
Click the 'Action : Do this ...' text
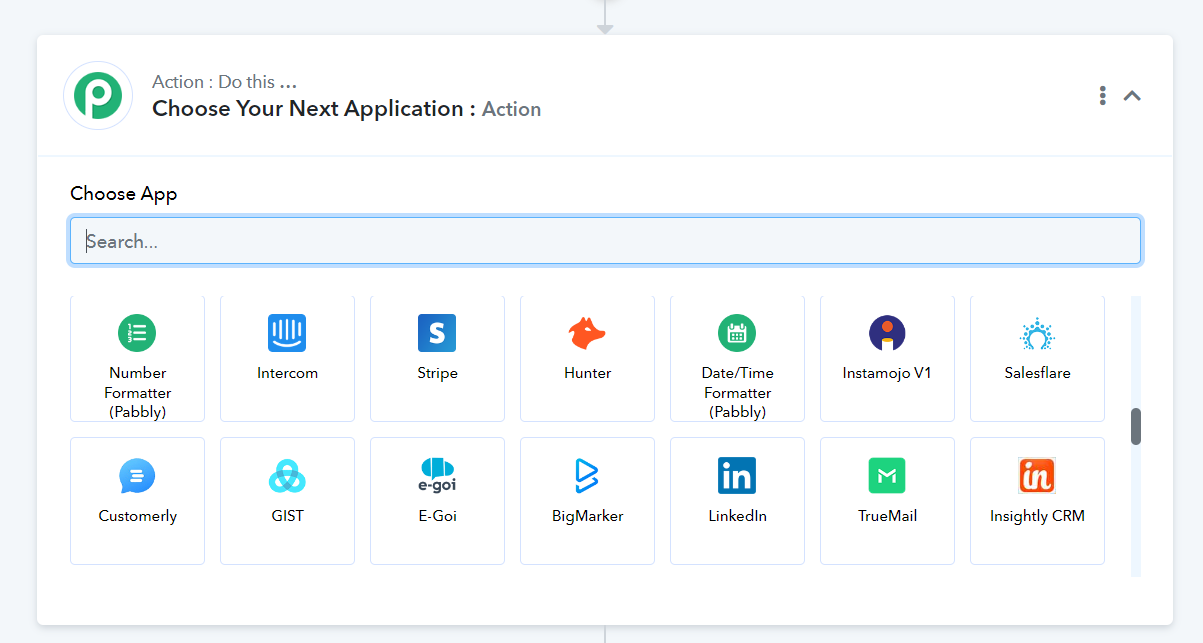(x=224, y=82)
